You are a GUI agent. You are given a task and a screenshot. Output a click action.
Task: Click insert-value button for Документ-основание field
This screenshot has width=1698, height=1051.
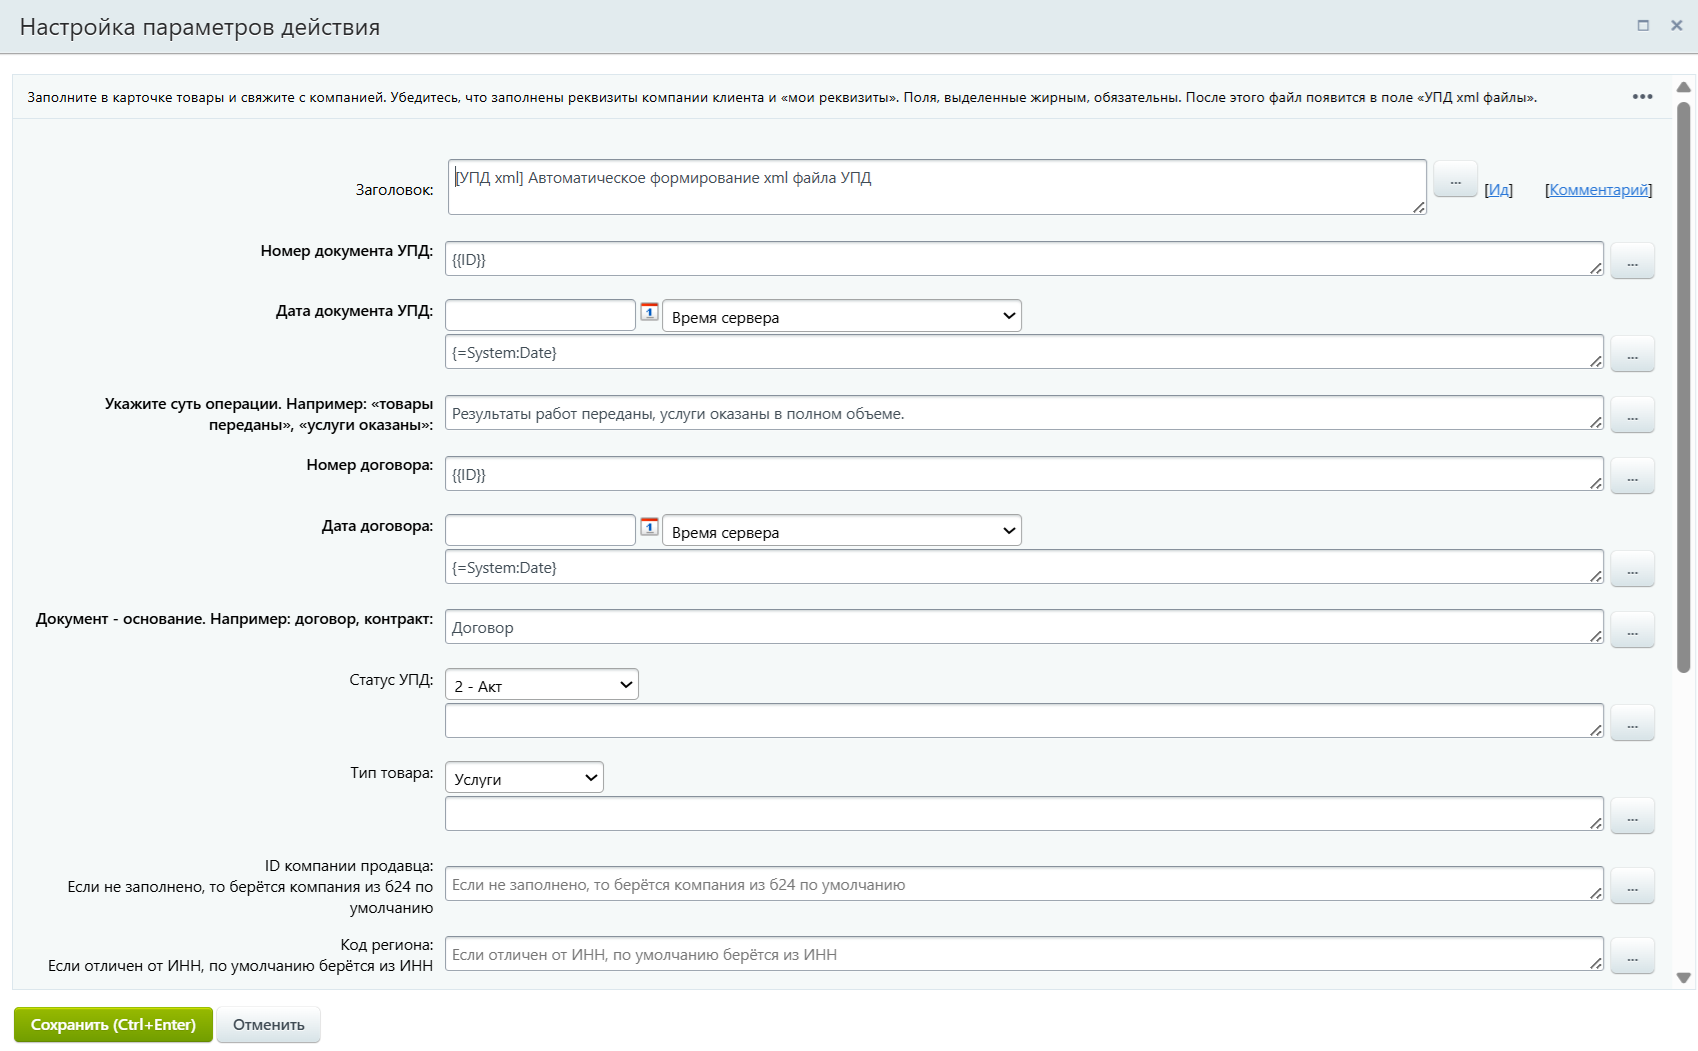1632,630
